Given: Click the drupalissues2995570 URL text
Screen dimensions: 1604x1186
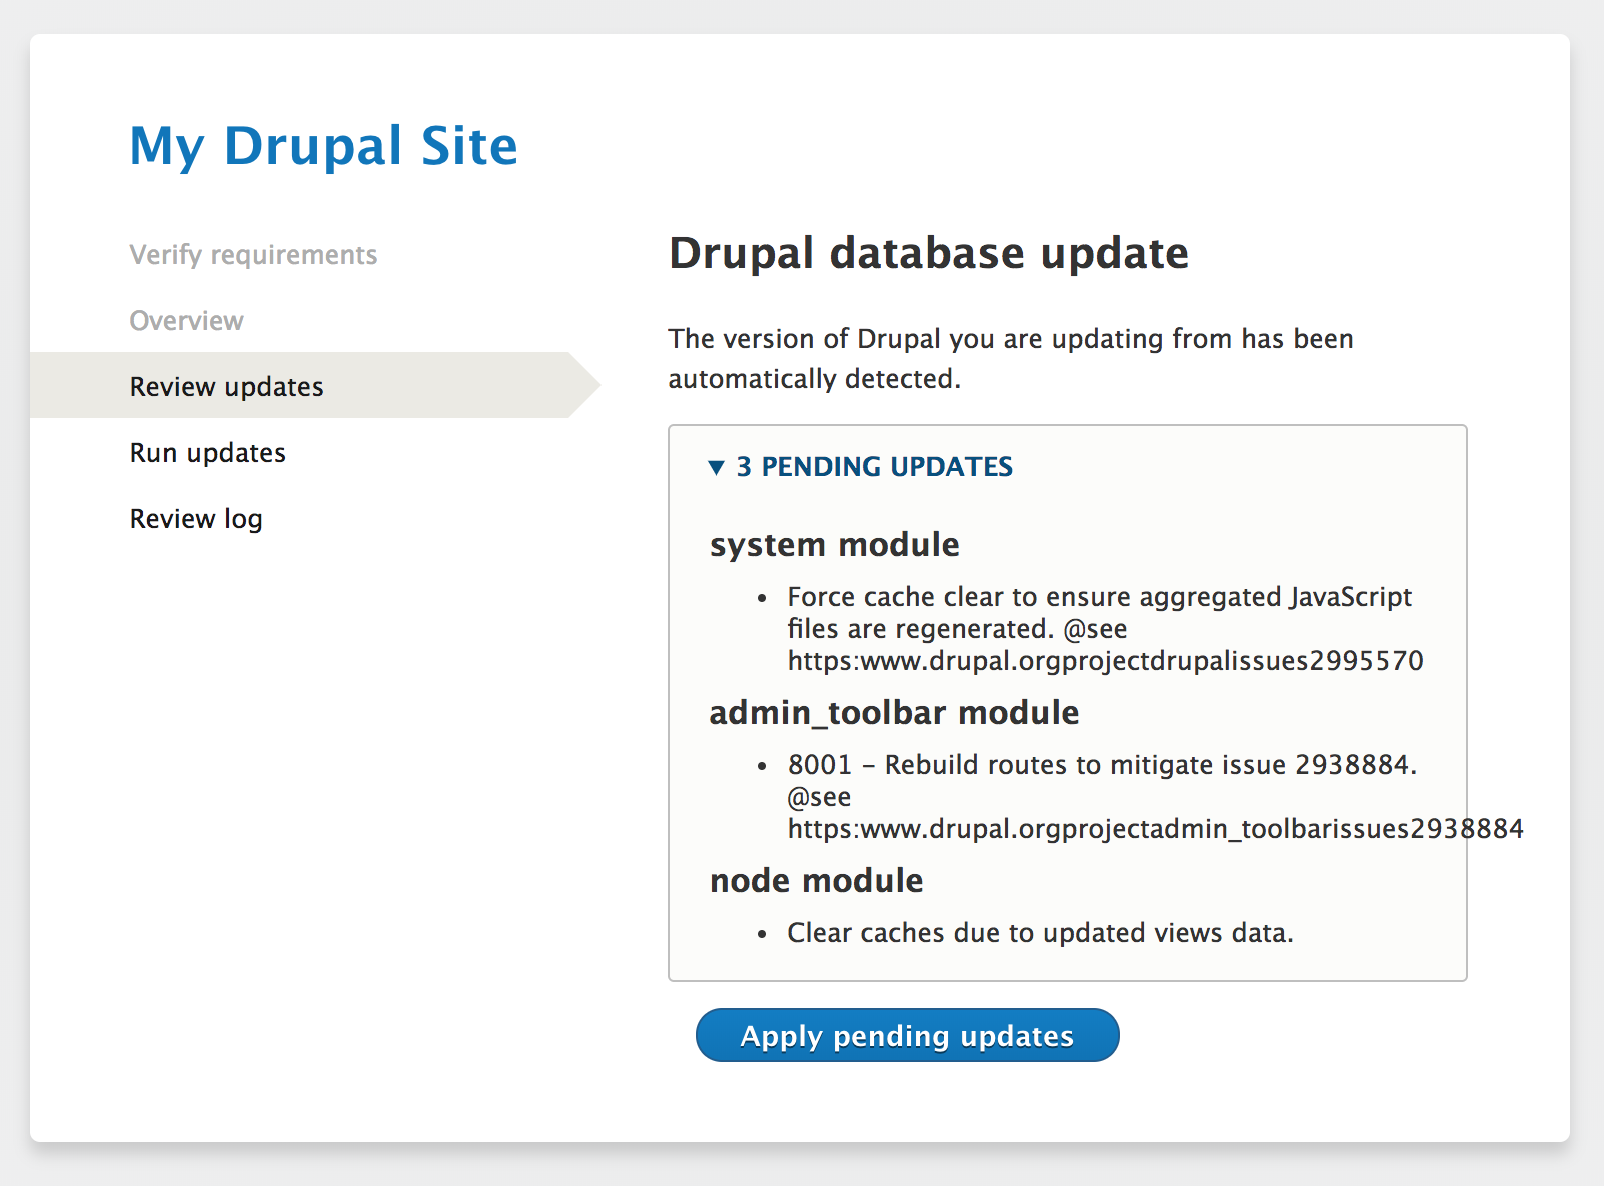Looking at the screenshot, I should [x=1106, y=661].
